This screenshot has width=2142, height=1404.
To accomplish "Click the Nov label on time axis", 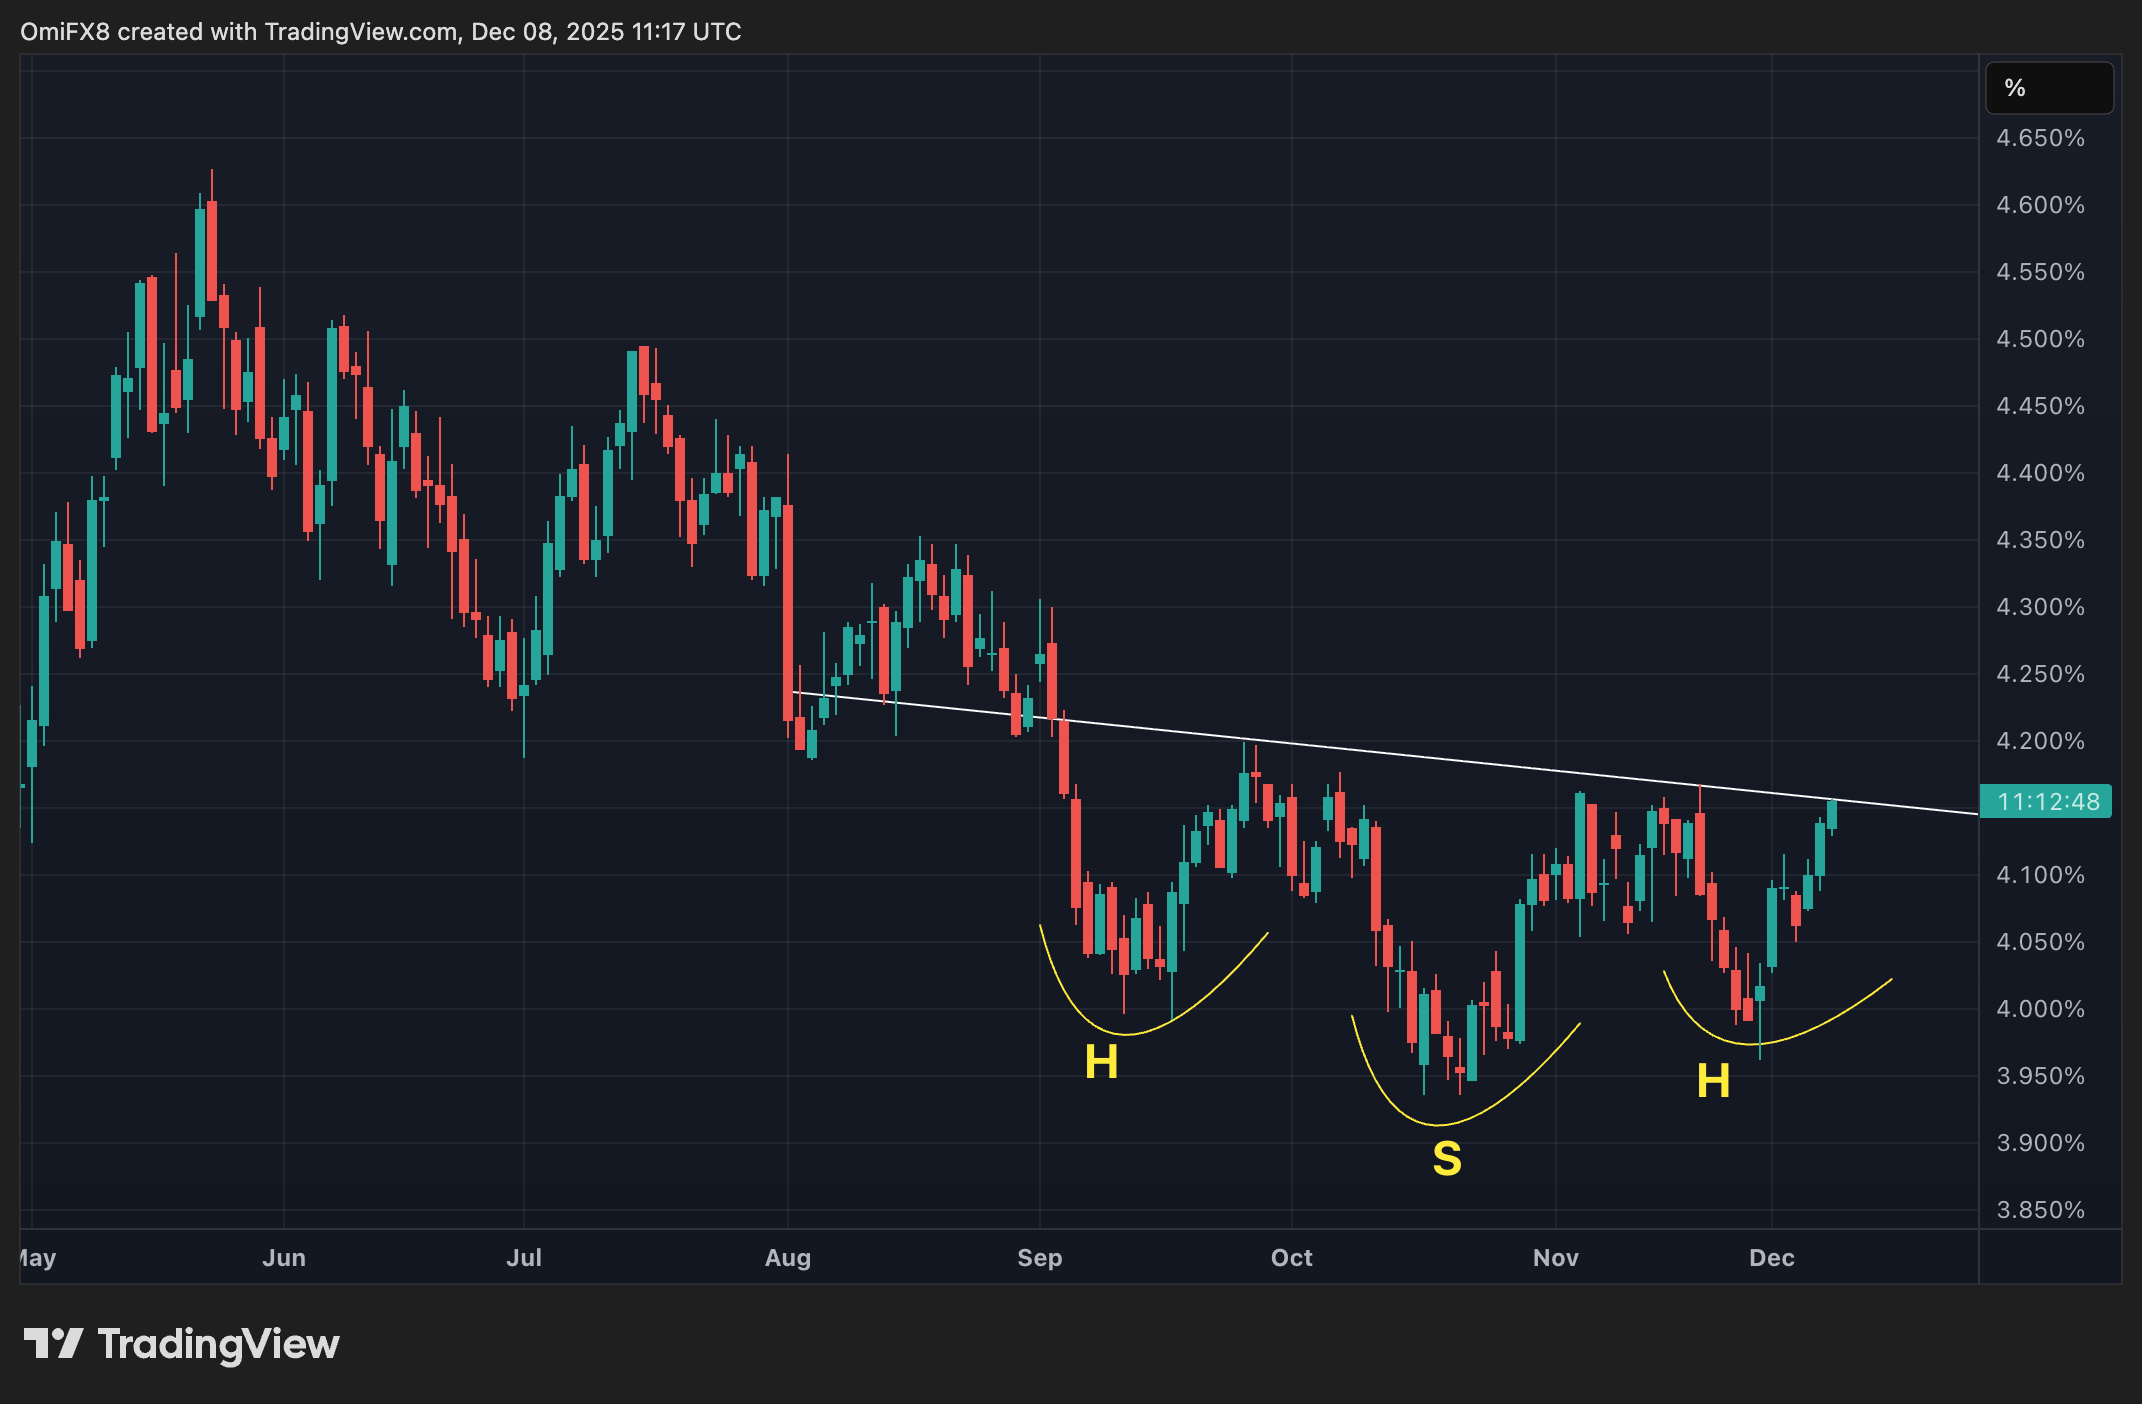I will pyautogui.click(x=1555, y=1258).
